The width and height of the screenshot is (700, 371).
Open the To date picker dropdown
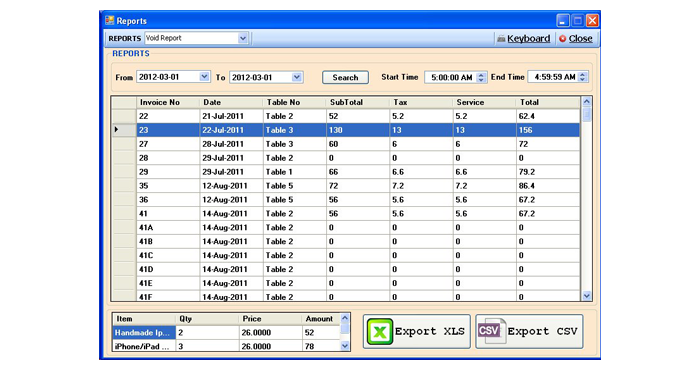pos(297,77)
